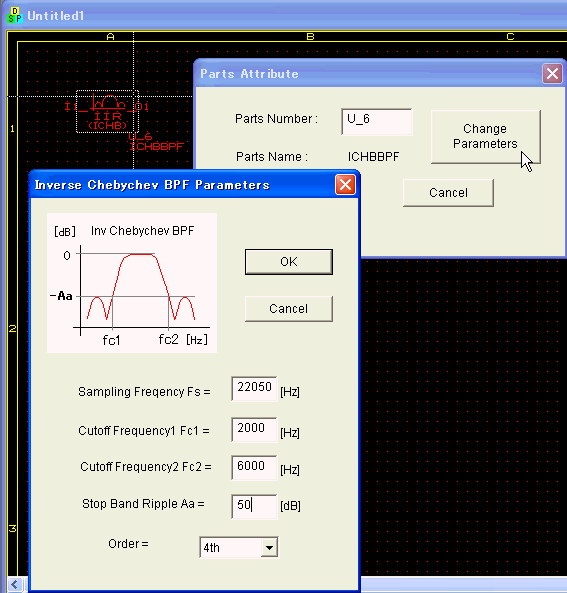This screenshot has width=567, height=593.
Task: Click column header B on schematic
Action: point(310,37)
